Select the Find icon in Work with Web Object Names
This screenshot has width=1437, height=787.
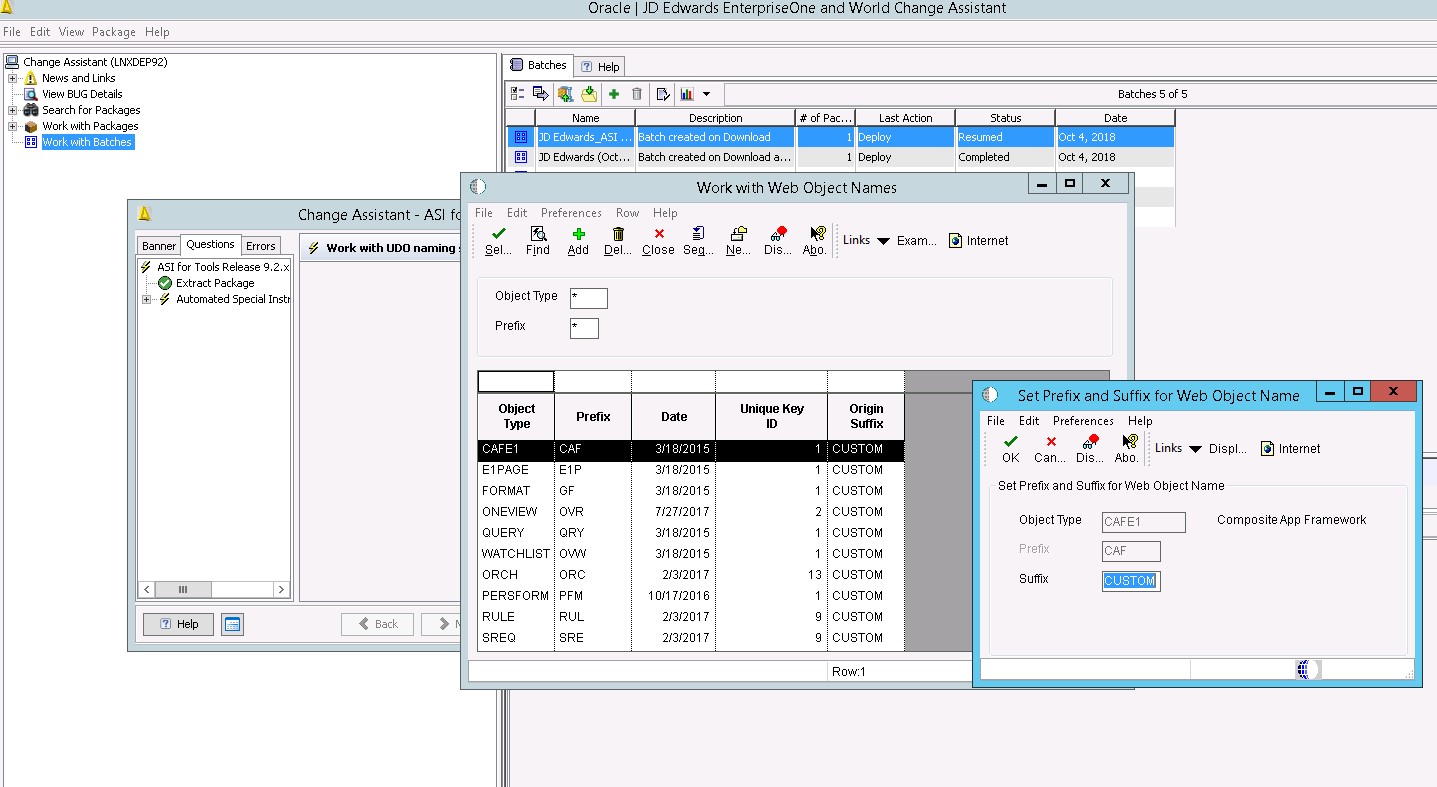tap(538, 239)
